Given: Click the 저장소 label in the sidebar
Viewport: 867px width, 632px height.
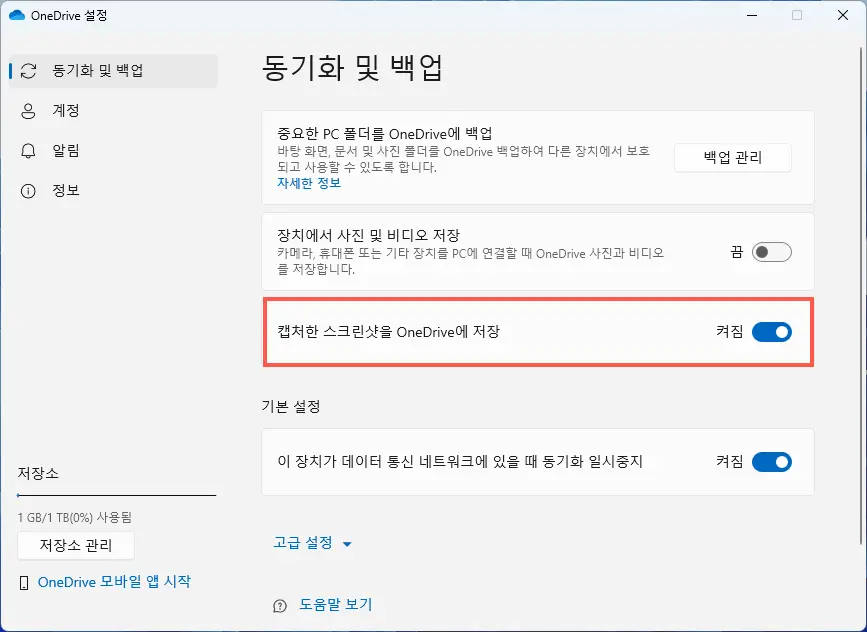Looking at the screenshot, I should pyautogui.click(x=38, y=473).
